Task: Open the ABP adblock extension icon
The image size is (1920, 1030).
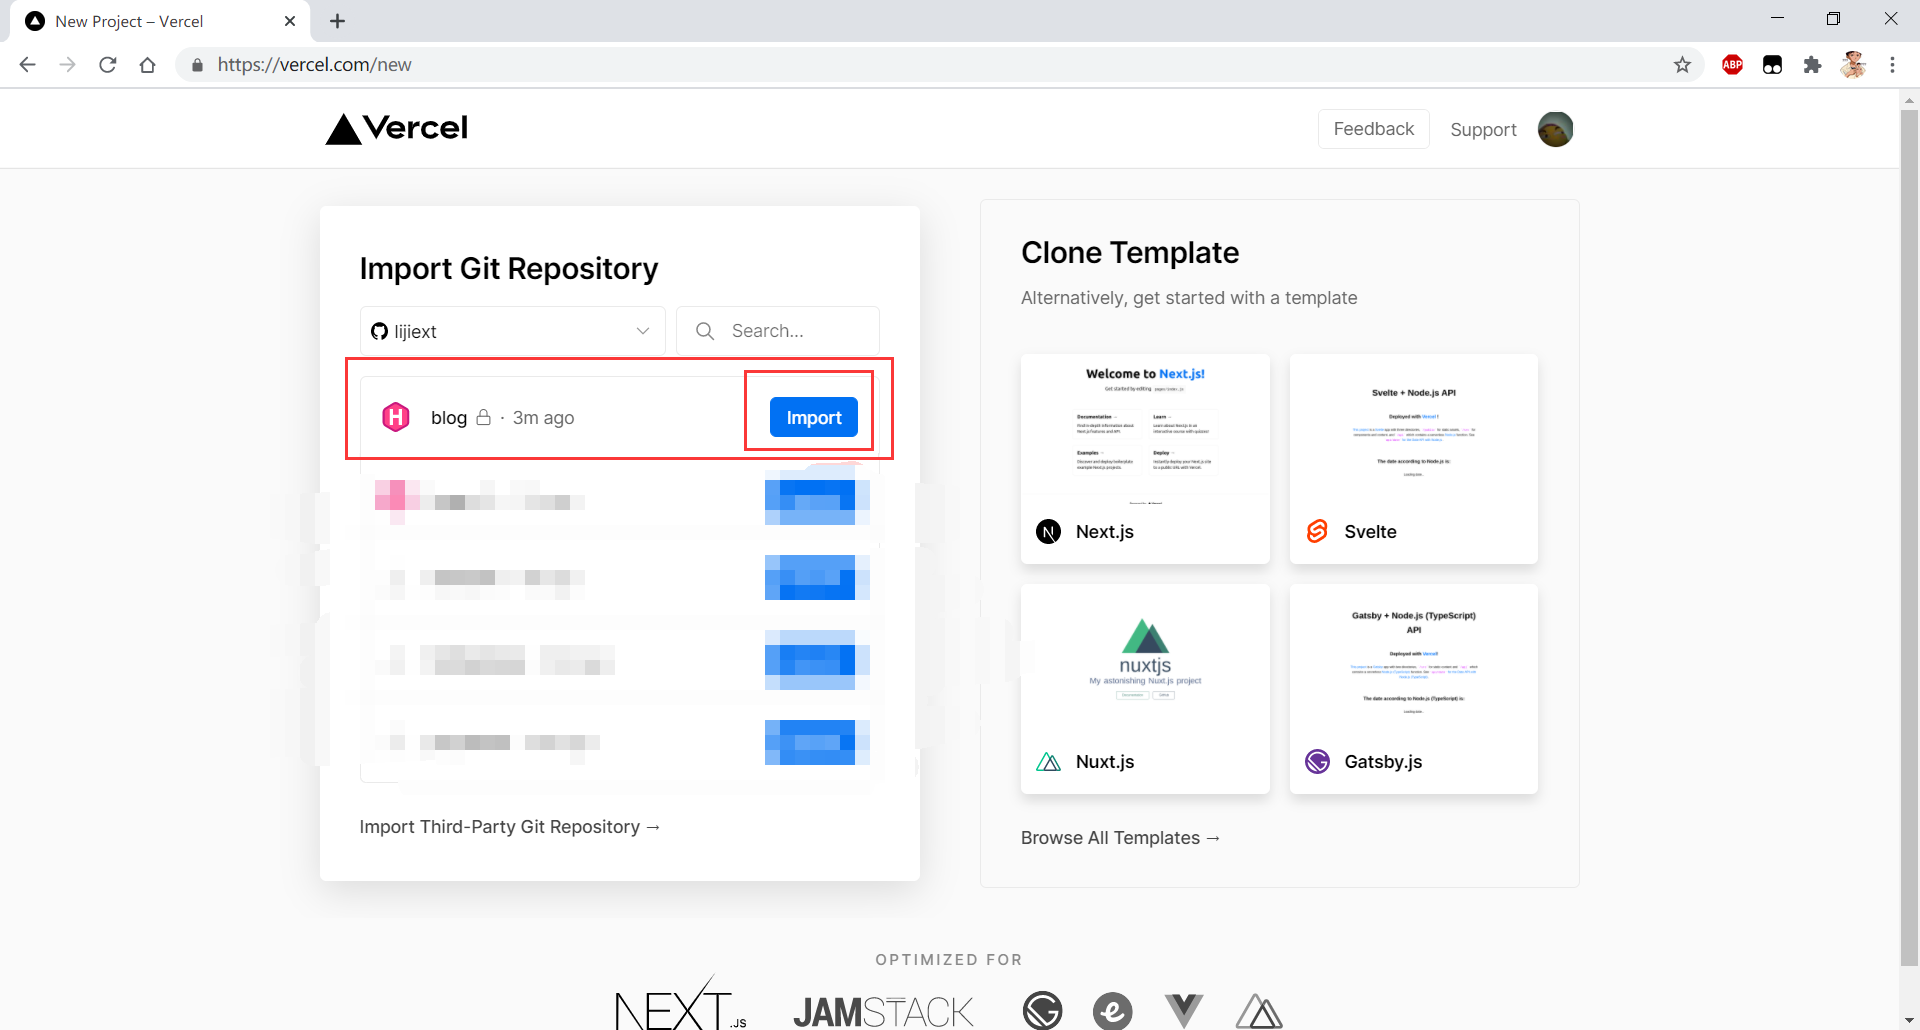Action: (1733, 65)
